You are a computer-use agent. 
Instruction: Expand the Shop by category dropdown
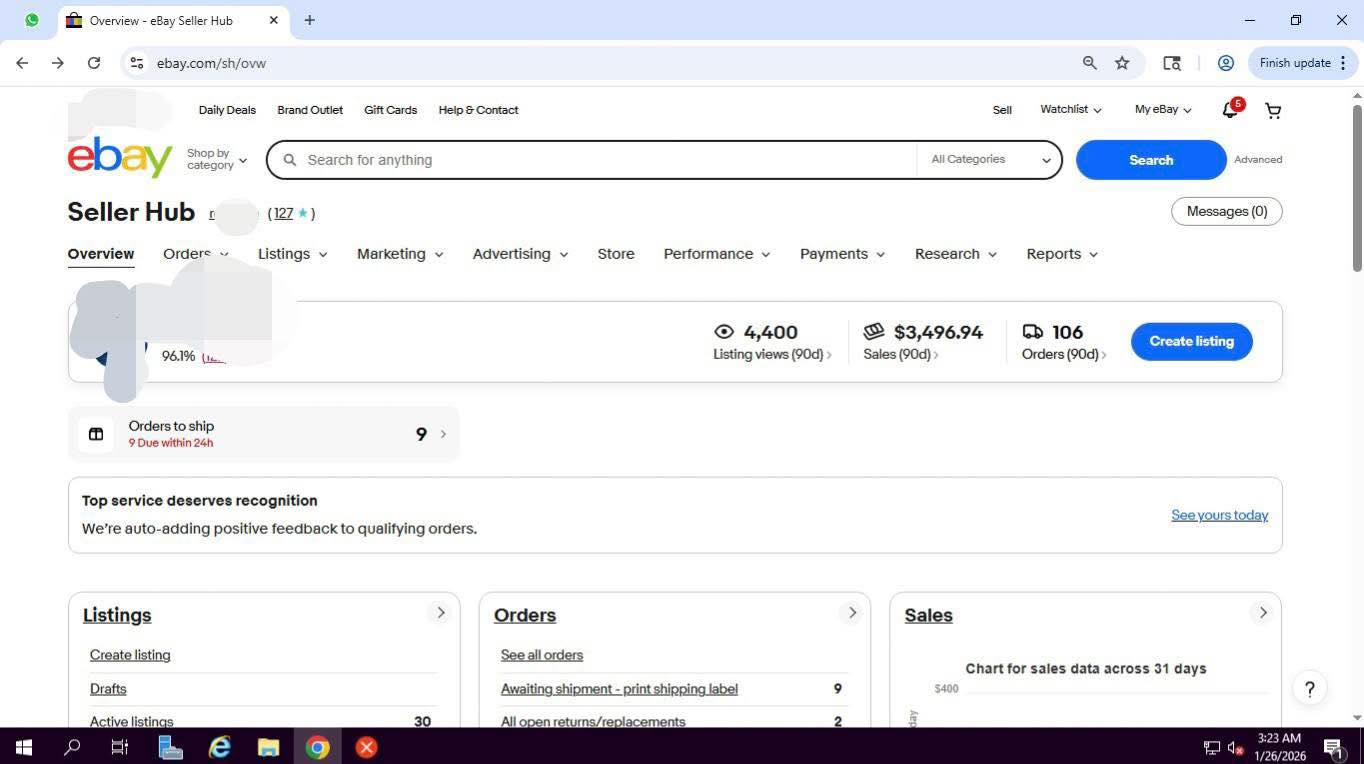point(216,159)
